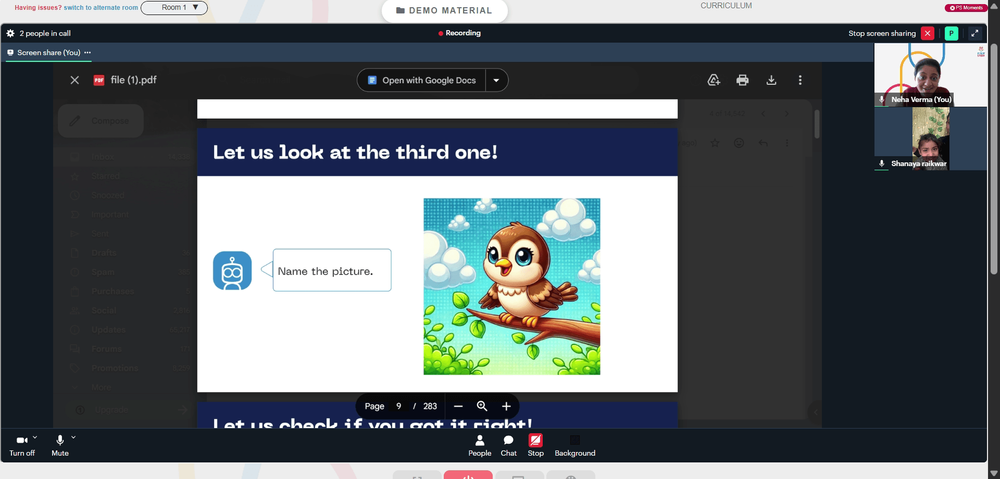Click the PDF zoom-out minus icon
Viewport: 1000px width, 479px height.
(x=458, y=406)
